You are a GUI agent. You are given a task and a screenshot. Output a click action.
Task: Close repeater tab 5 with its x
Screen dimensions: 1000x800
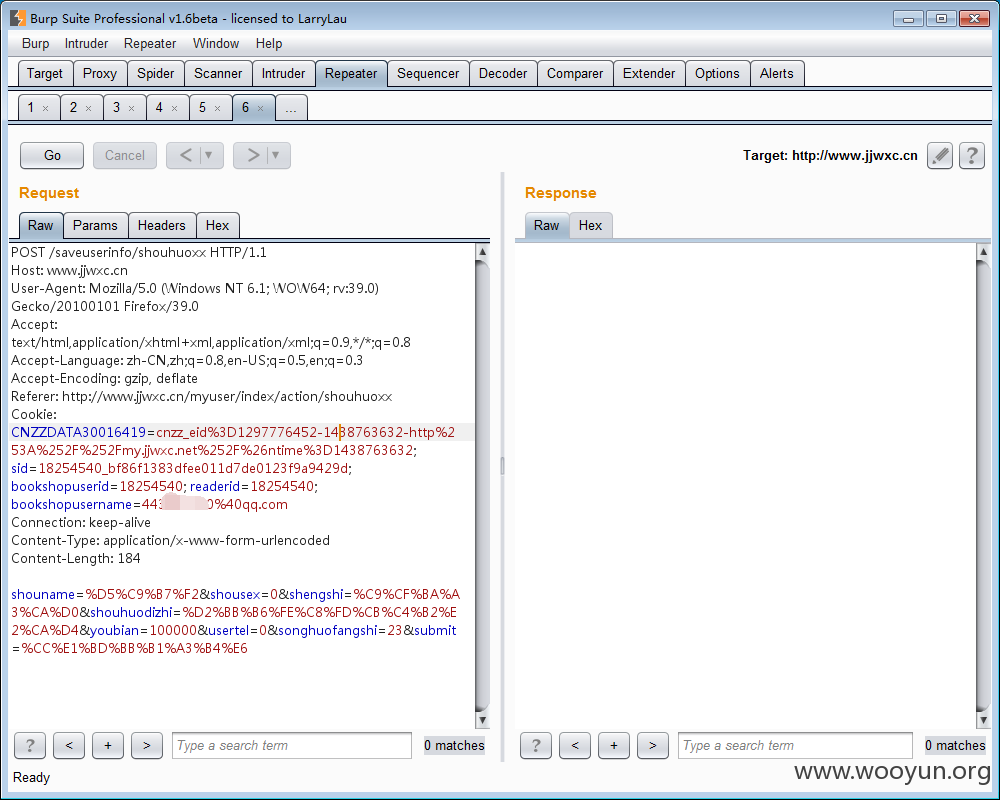tap(217, 108)
